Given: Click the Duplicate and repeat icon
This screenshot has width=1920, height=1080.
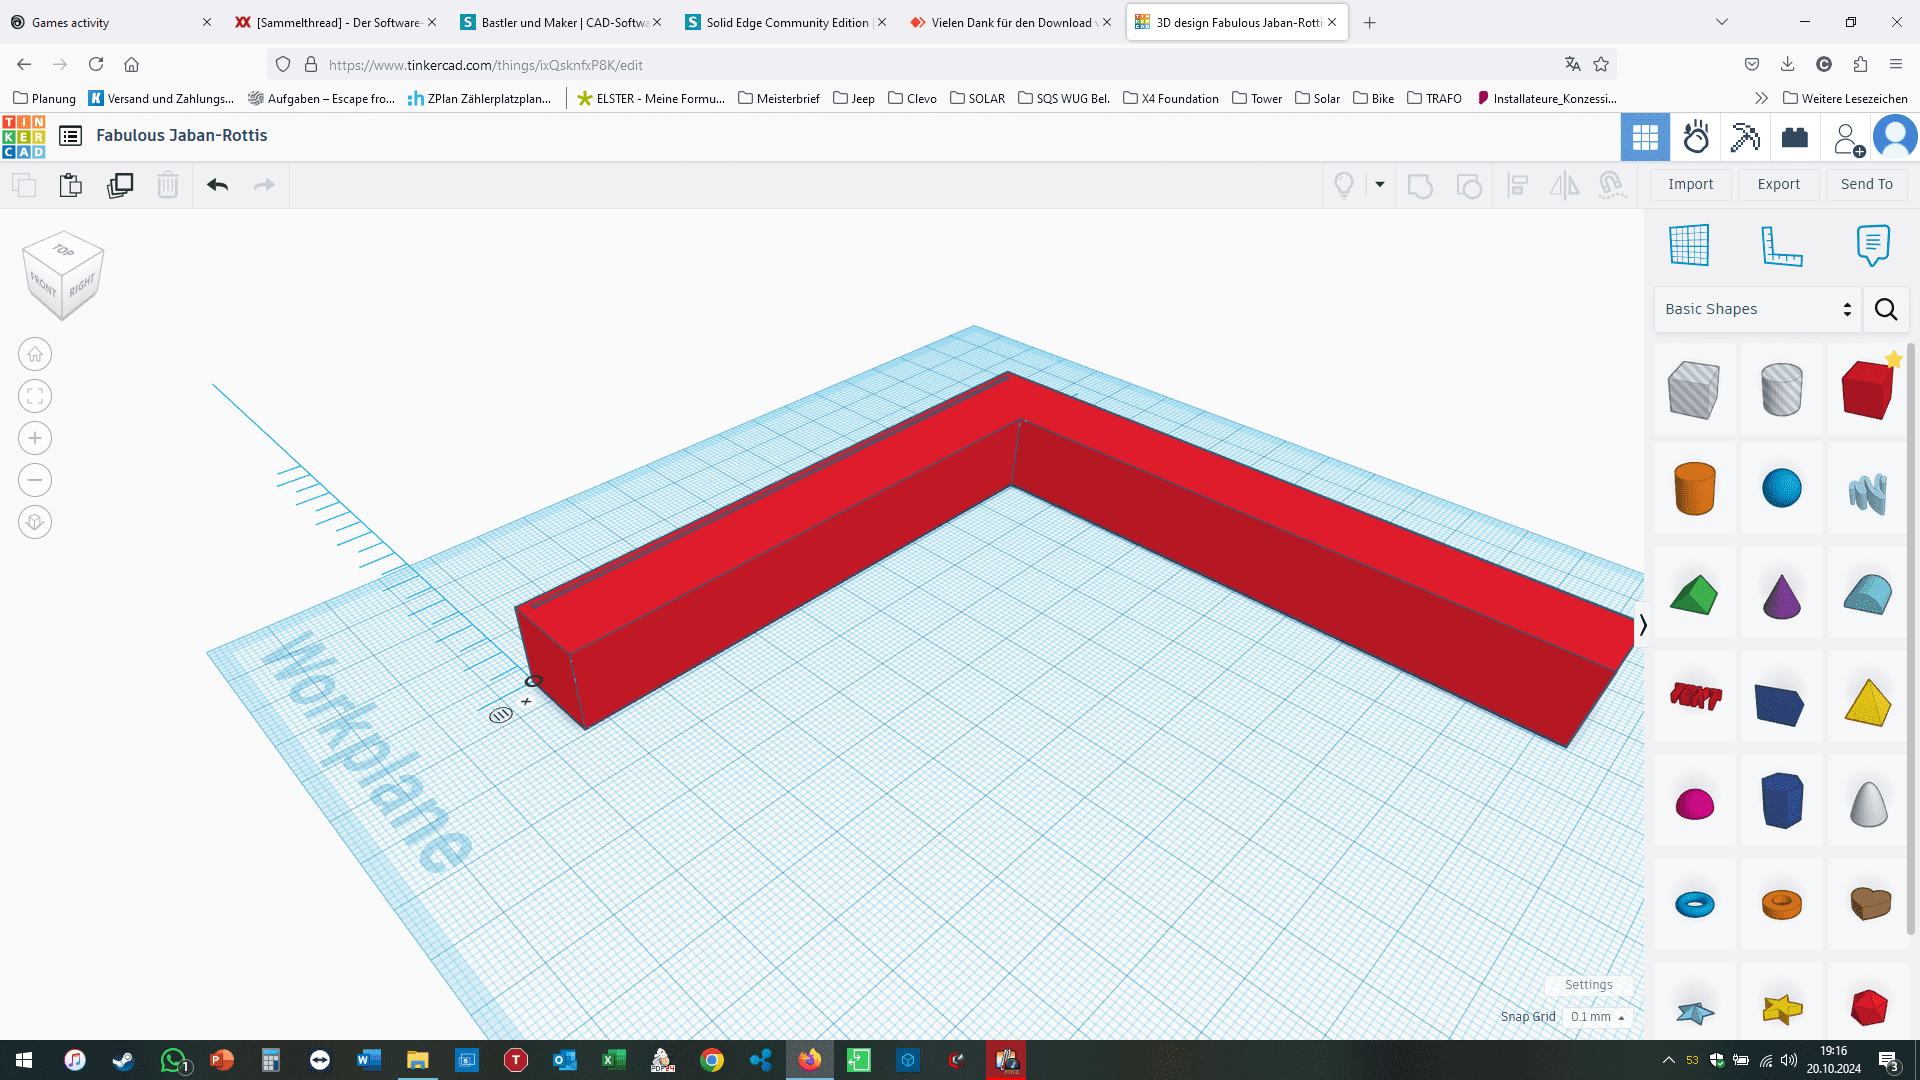Looking at the screenshot, I should click(x=120, y=186).
